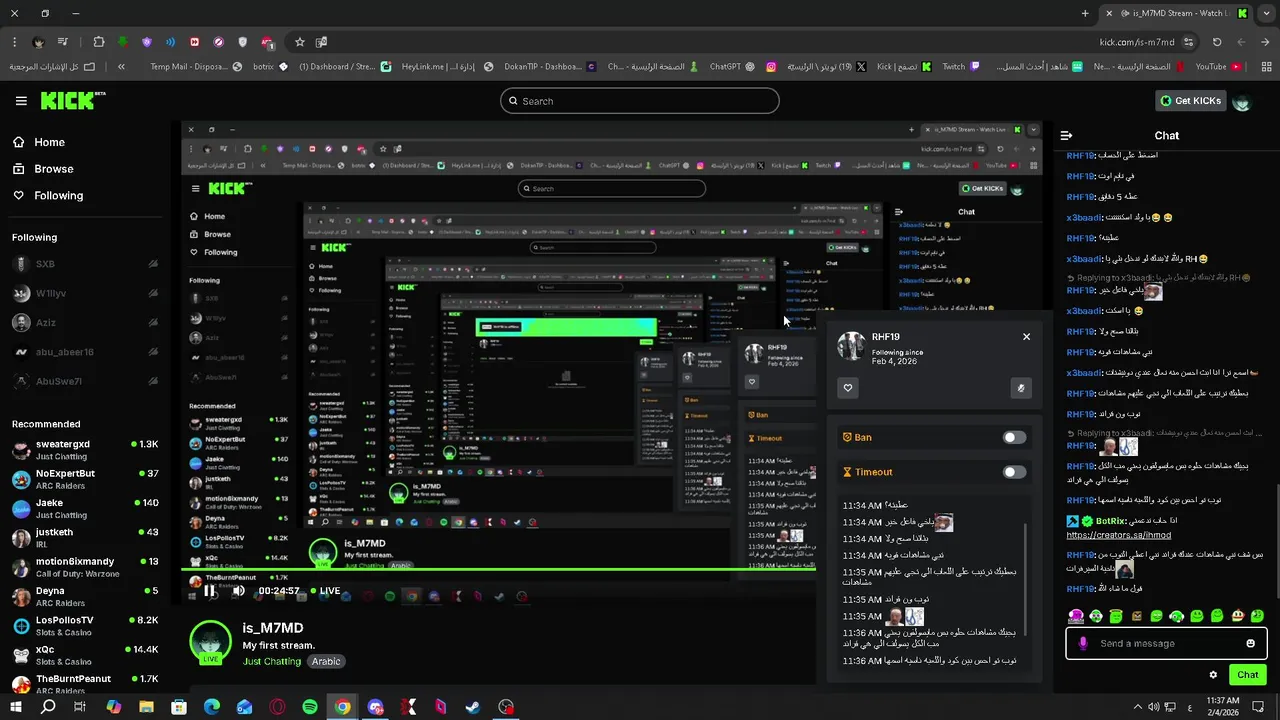Open Aziz in Following list
The width and height of the screenshot is (1280, 720).
pyautogui.click(x=85, y=323)
